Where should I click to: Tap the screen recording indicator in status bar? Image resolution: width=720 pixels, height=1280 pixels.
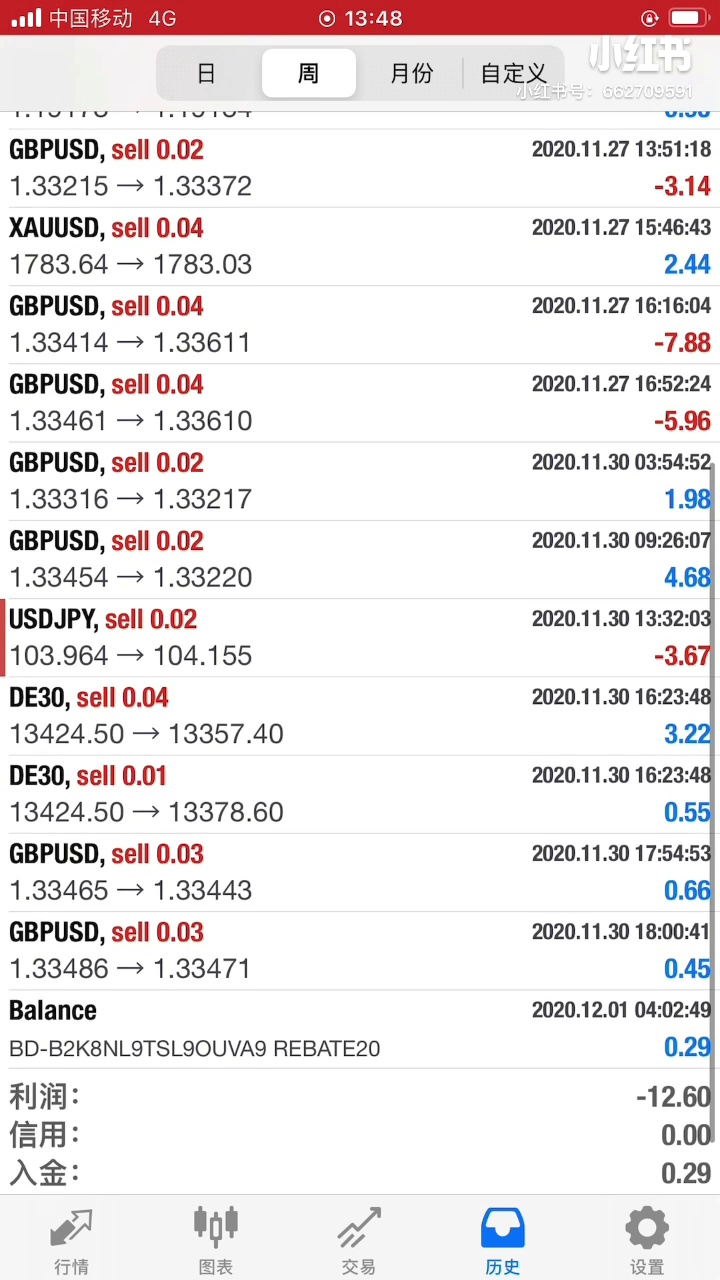coord(327,18)
